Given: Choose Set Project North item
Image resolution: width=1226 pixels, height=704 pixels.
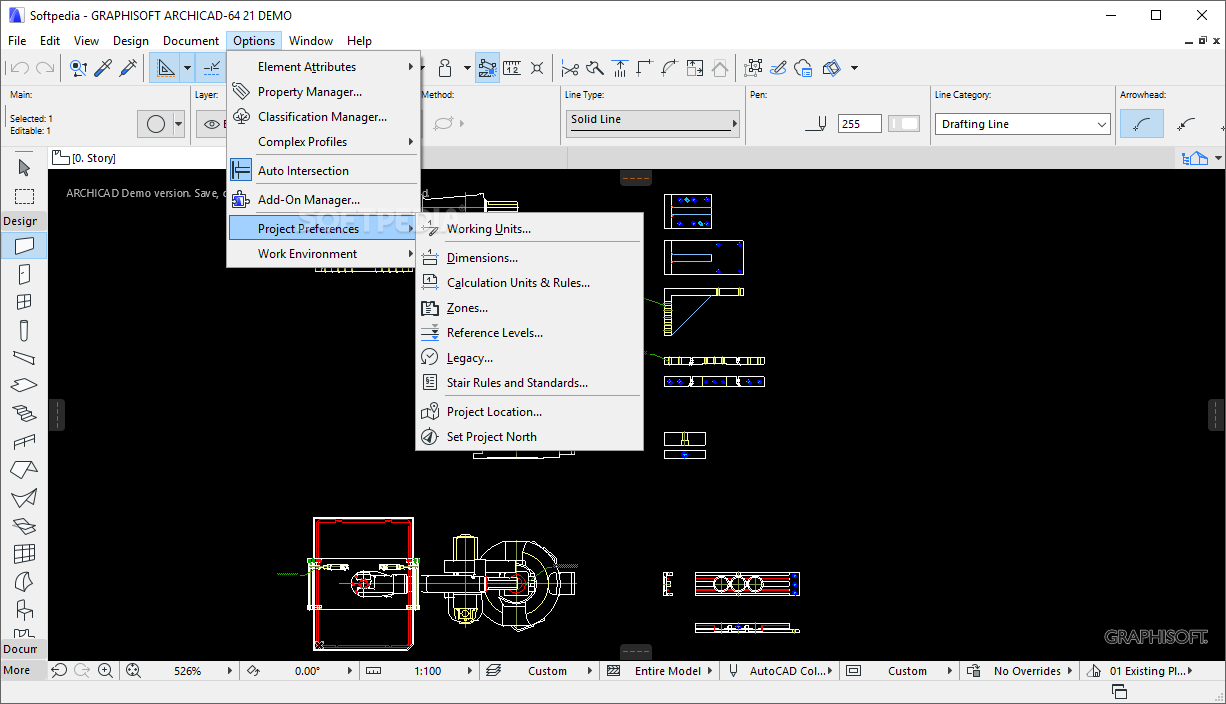Looking at the screenshot, I should [x=529, y=437].
